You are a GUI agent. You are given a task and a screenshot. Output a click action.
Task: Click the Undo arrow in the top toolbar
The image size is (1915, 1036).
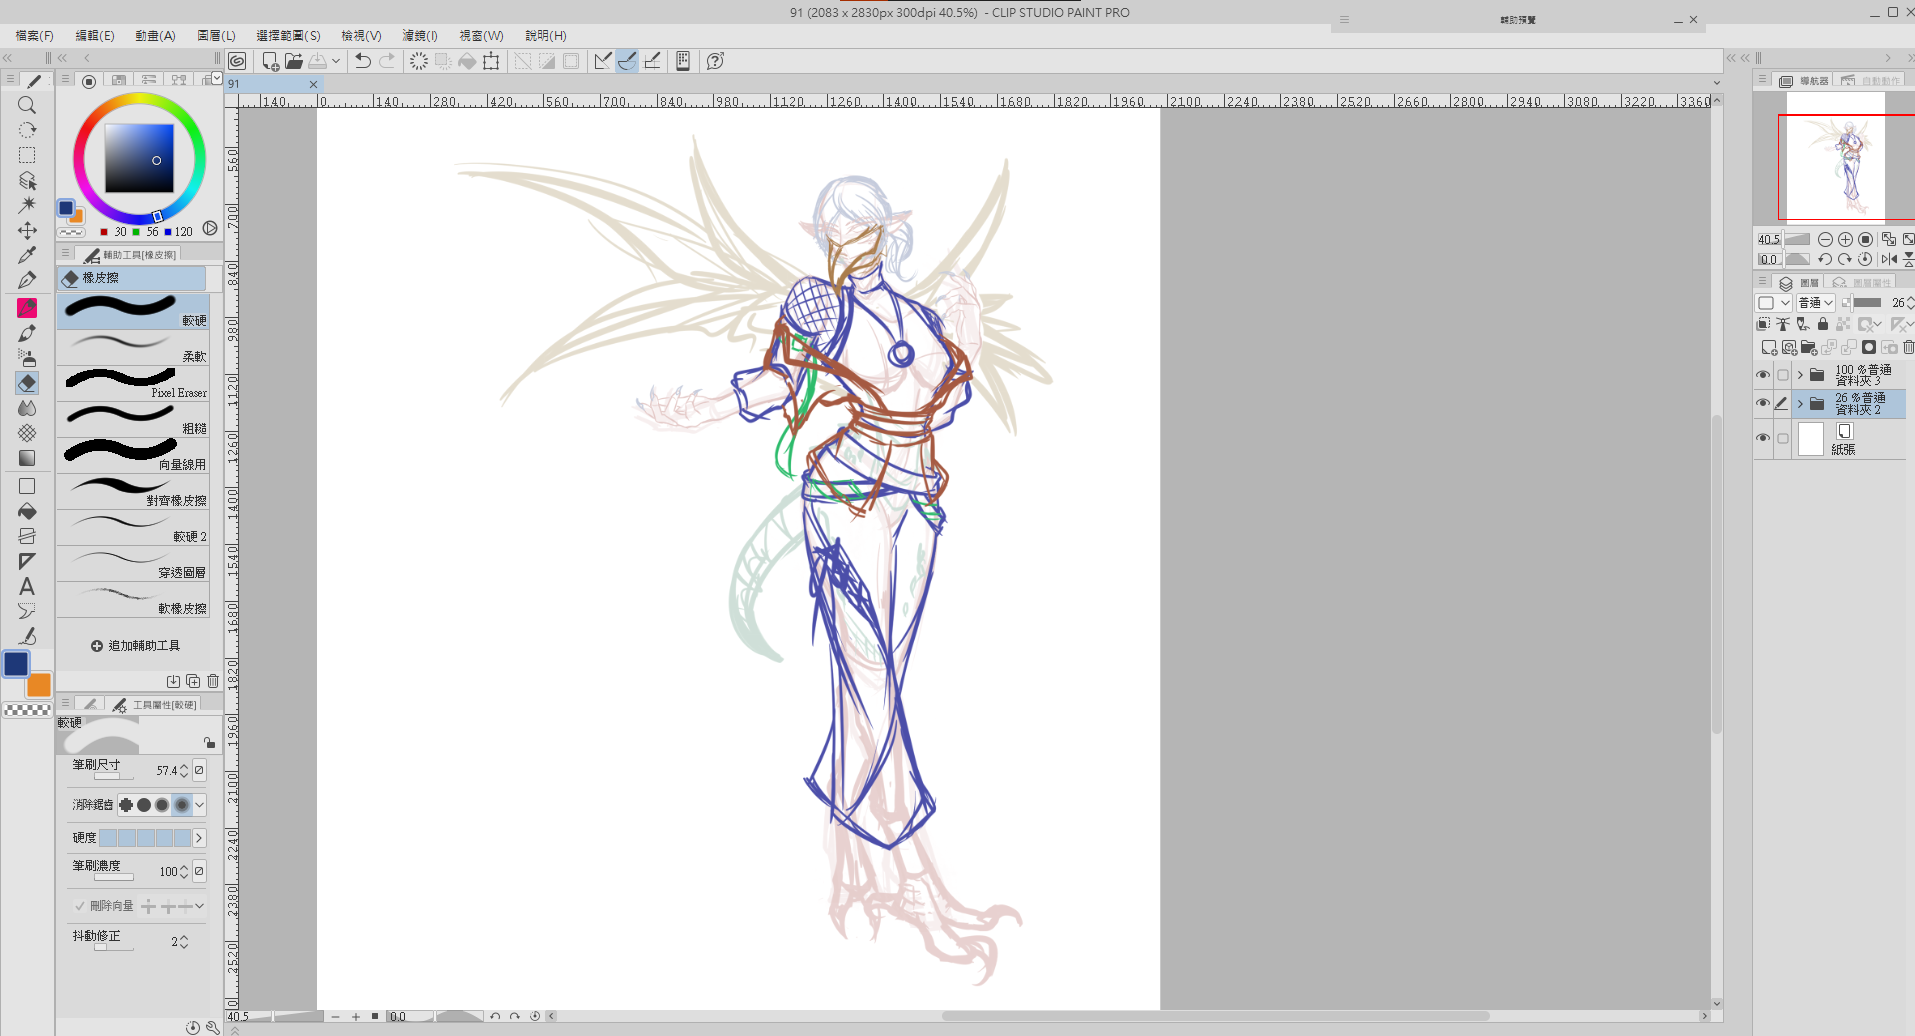coord(362,61)
